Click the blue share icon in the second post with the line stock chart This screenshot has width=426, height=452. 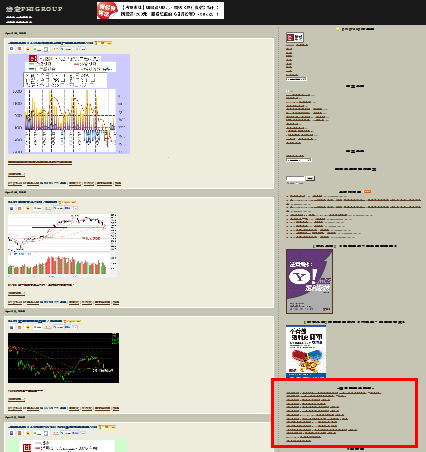click(x=11, y=208)
